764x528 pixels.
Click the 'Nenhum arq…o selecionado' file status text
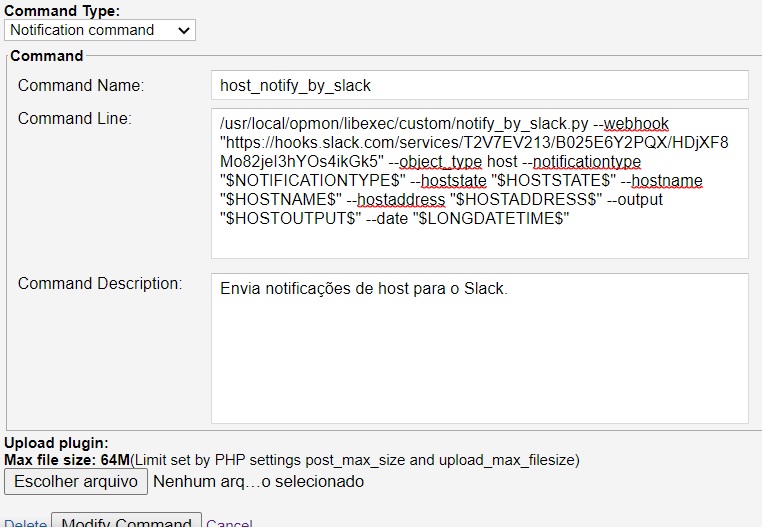[258, 482]
